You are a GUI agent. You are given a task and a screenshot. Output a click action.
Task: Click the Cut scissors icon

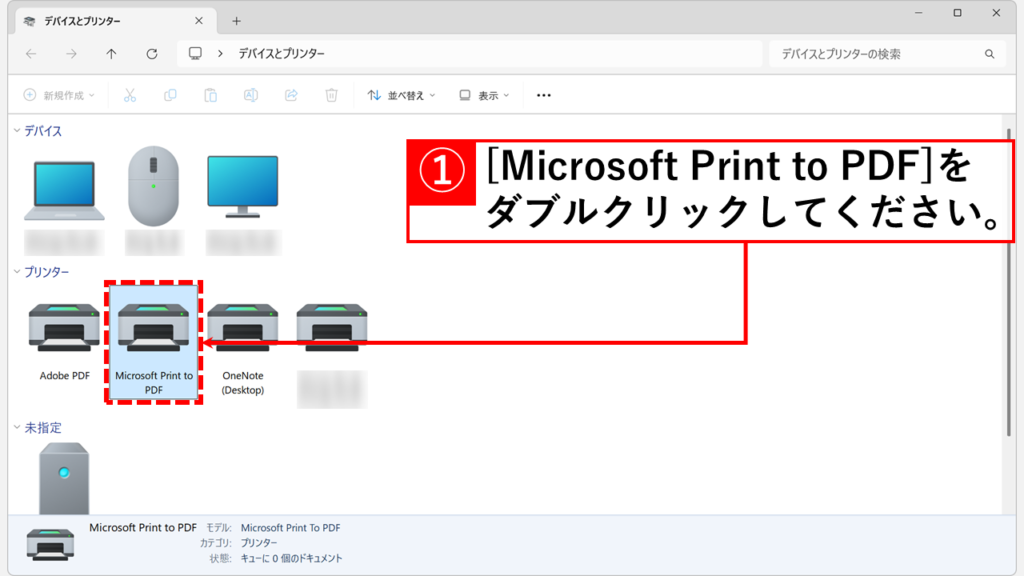130,95
